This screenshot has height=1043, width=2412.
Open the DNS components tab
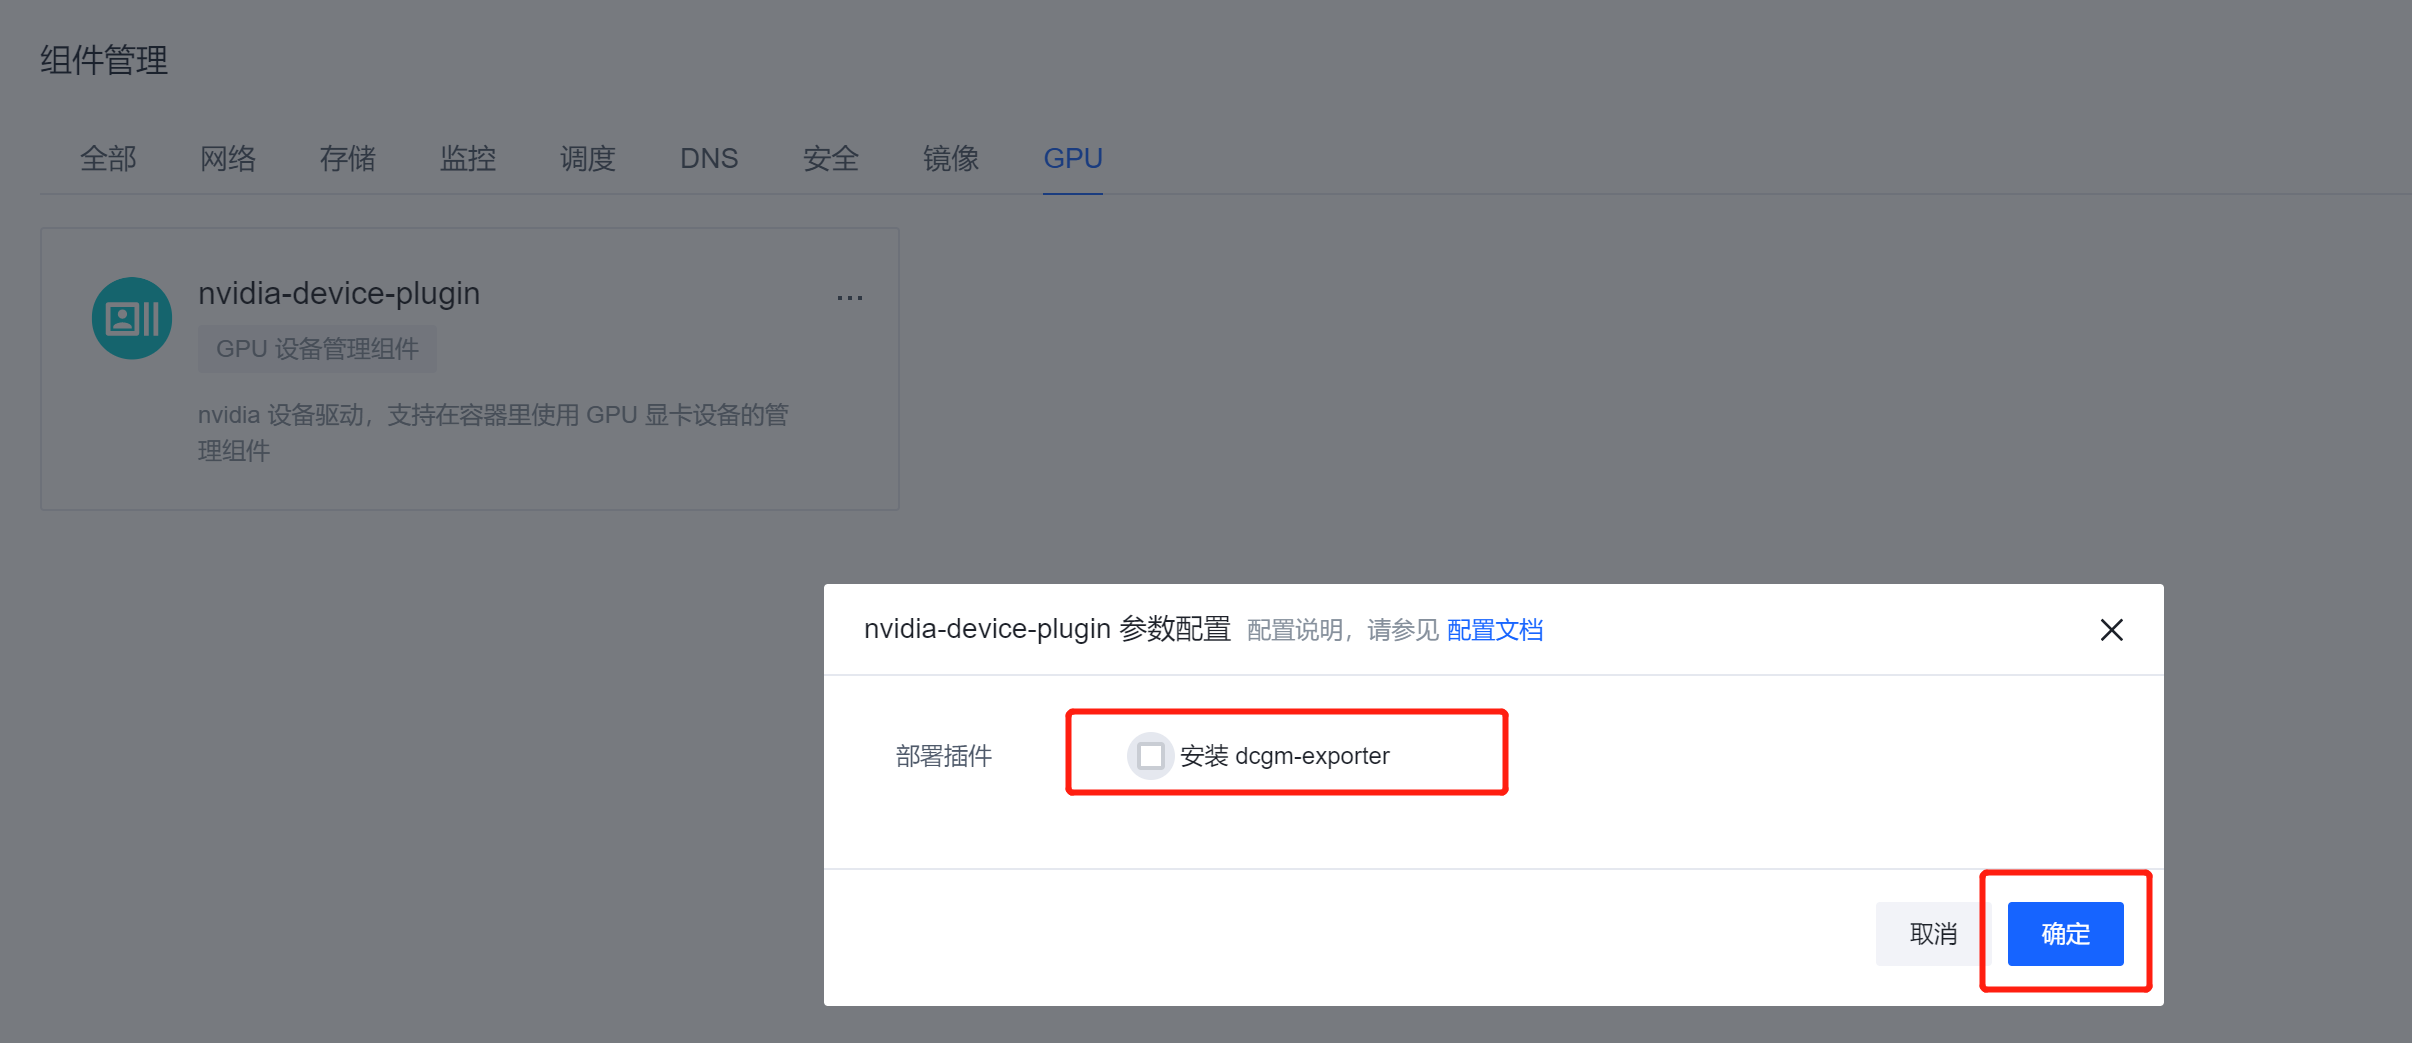(708, 158)
